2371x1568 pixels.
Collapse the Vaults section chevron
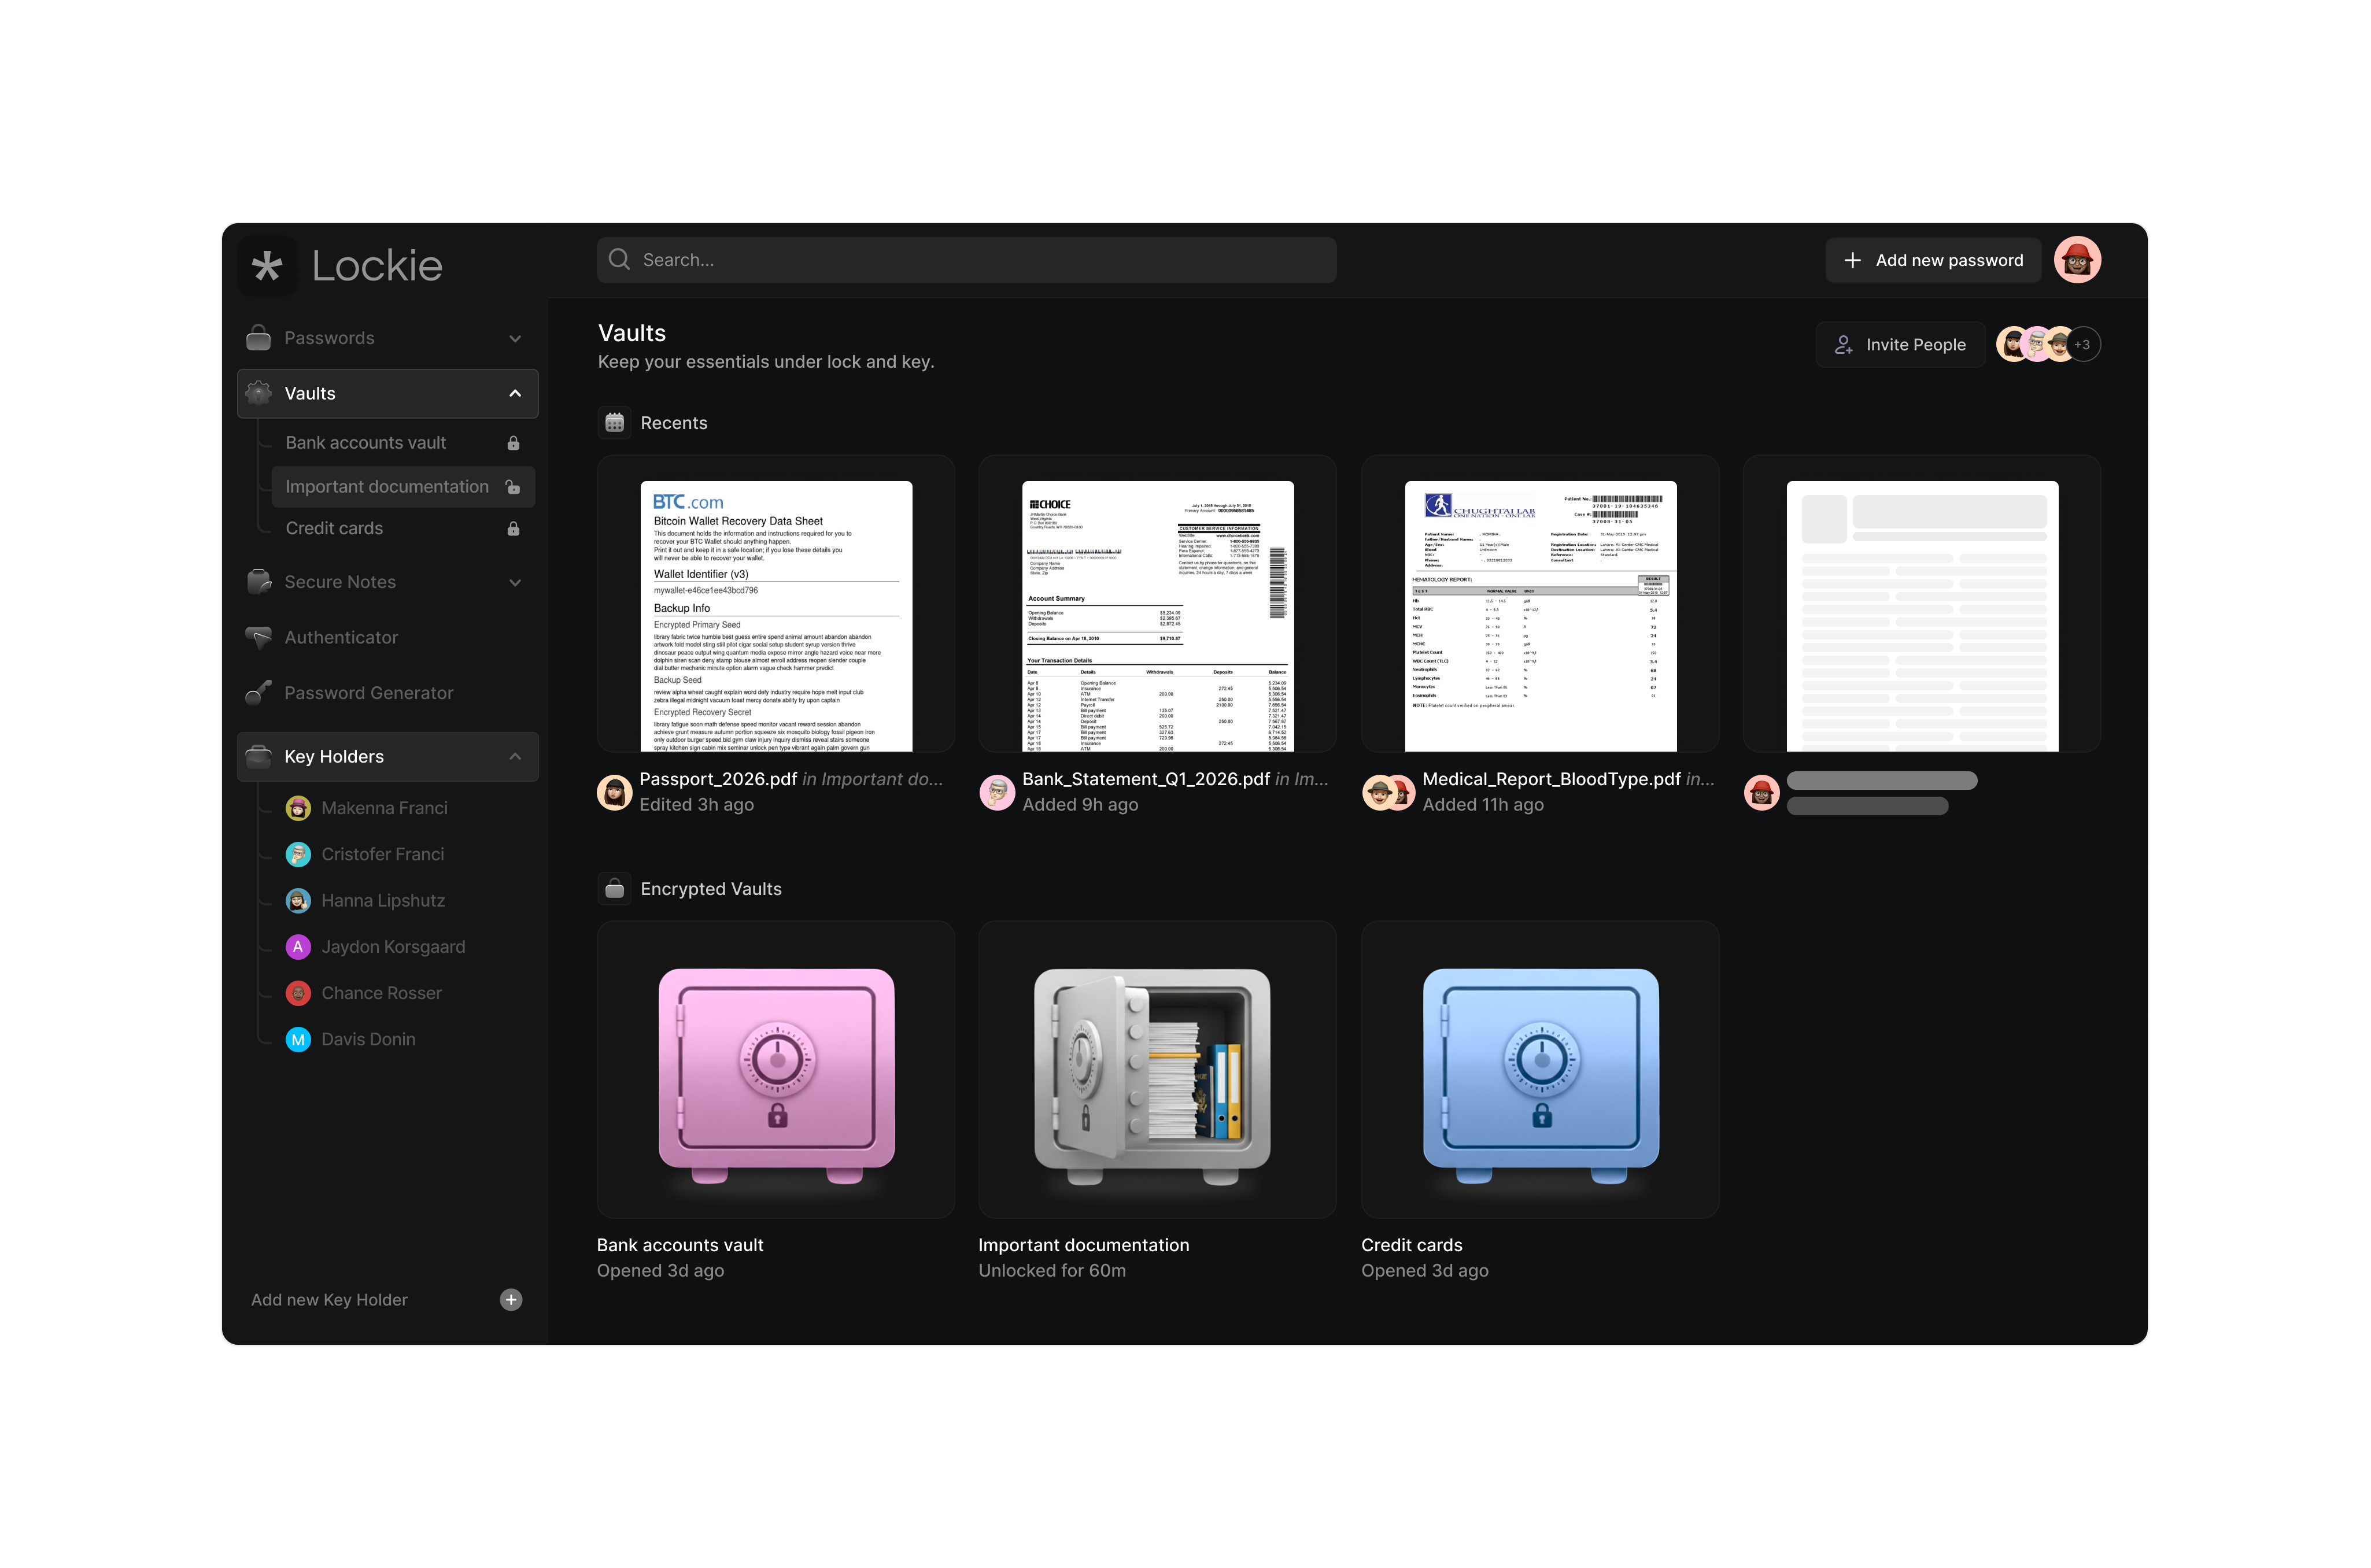point(515,394)
